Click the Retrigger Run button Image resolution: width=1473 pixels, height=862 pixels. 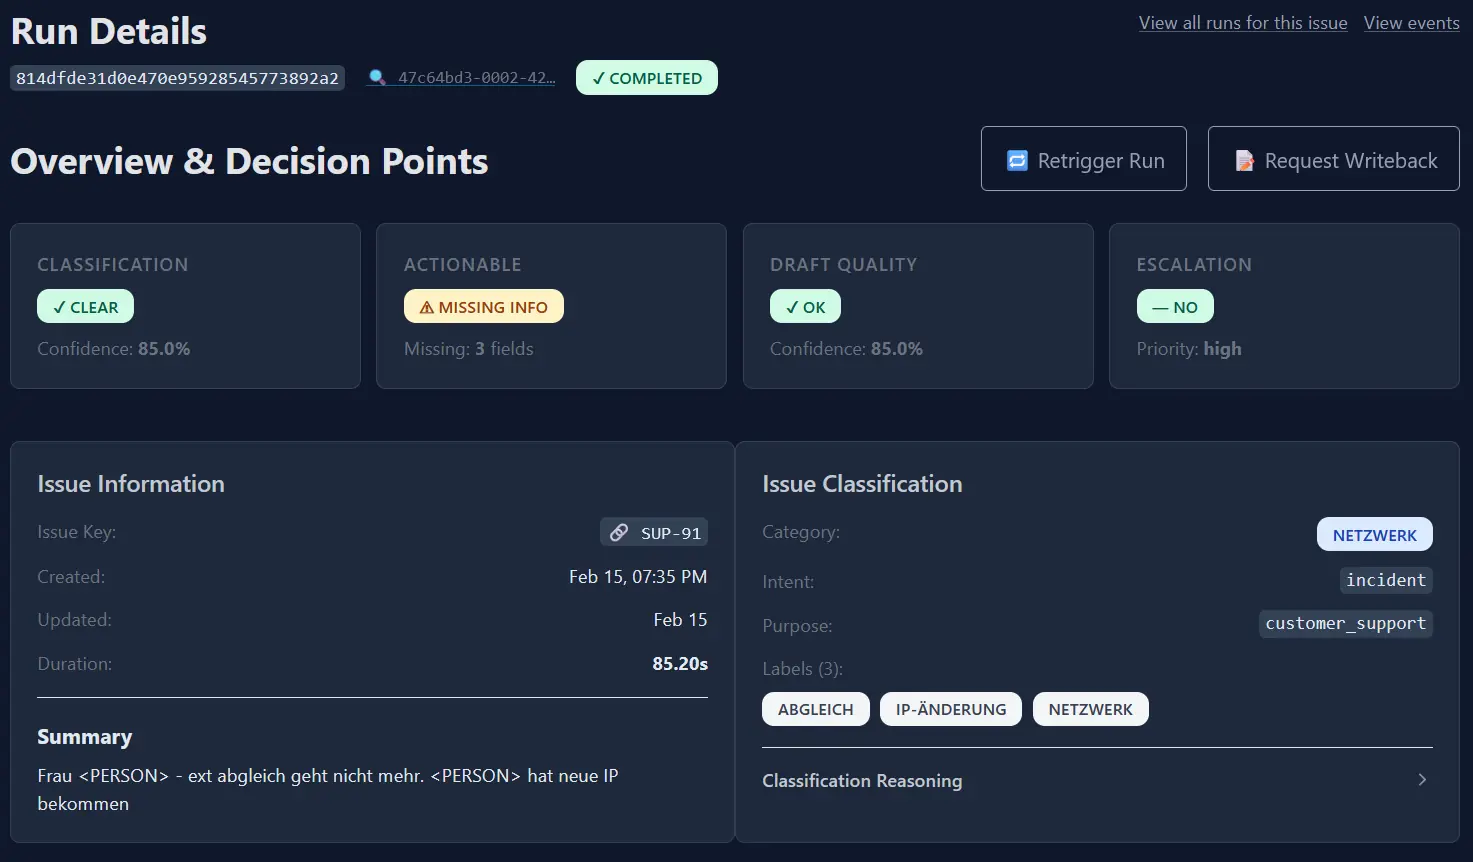click(1084, 158)
